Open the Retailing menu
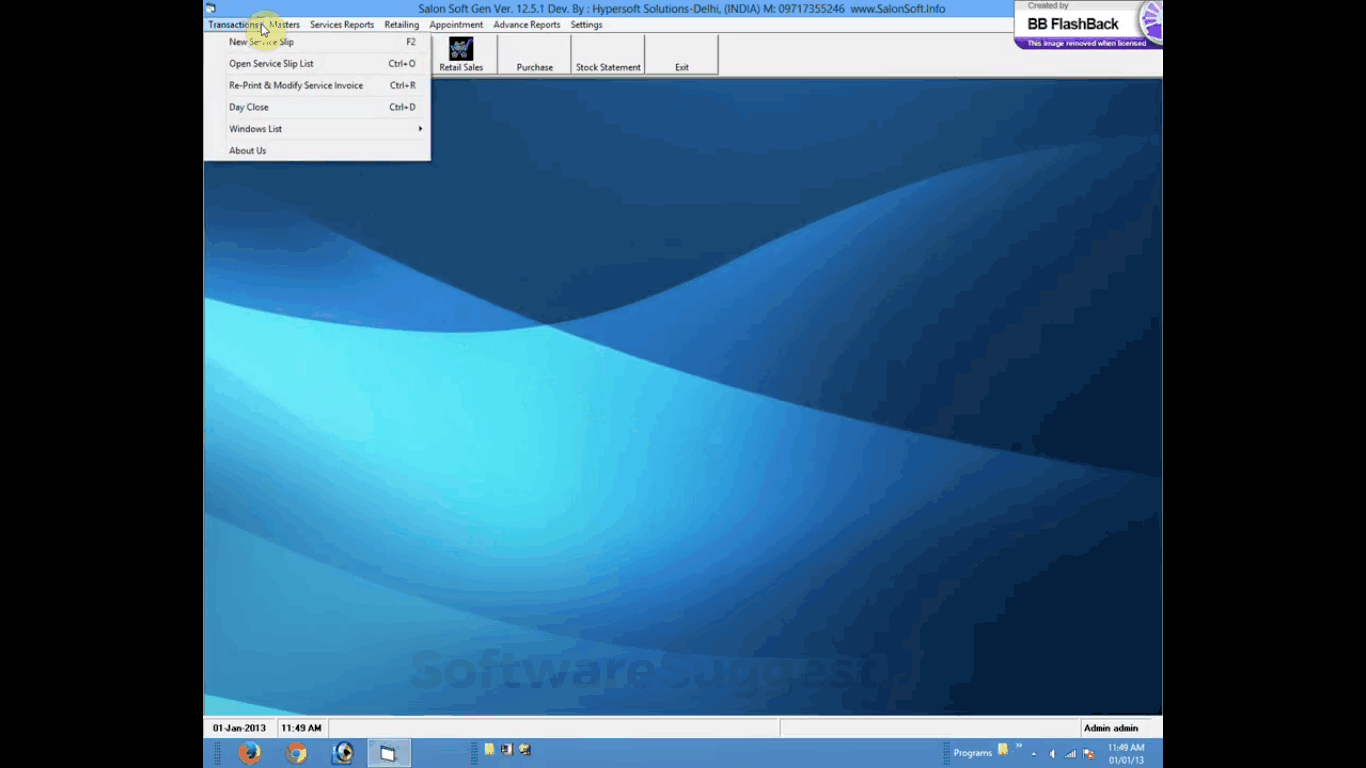Image resolution: width=1366 pixels, height=768 pixels. (x=402, y=25)
